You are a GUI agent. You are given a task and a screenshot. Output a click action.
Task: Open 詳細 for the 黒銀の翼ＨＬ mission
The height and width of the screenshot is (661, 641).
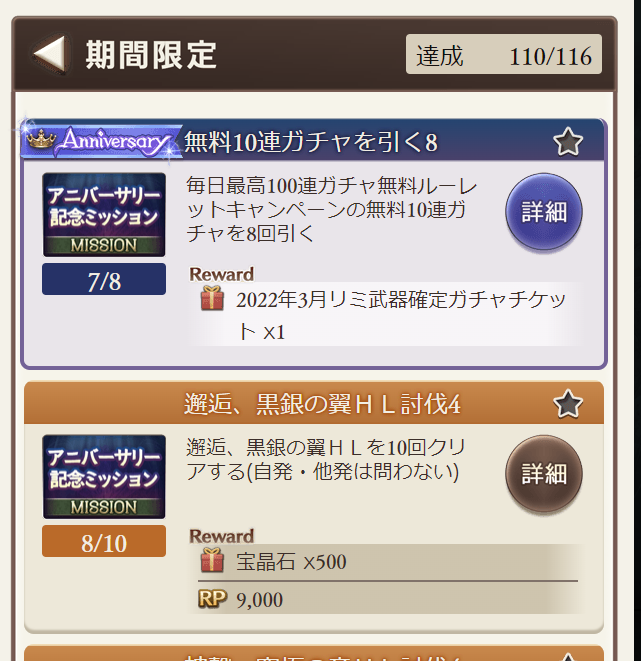point(544,474)
